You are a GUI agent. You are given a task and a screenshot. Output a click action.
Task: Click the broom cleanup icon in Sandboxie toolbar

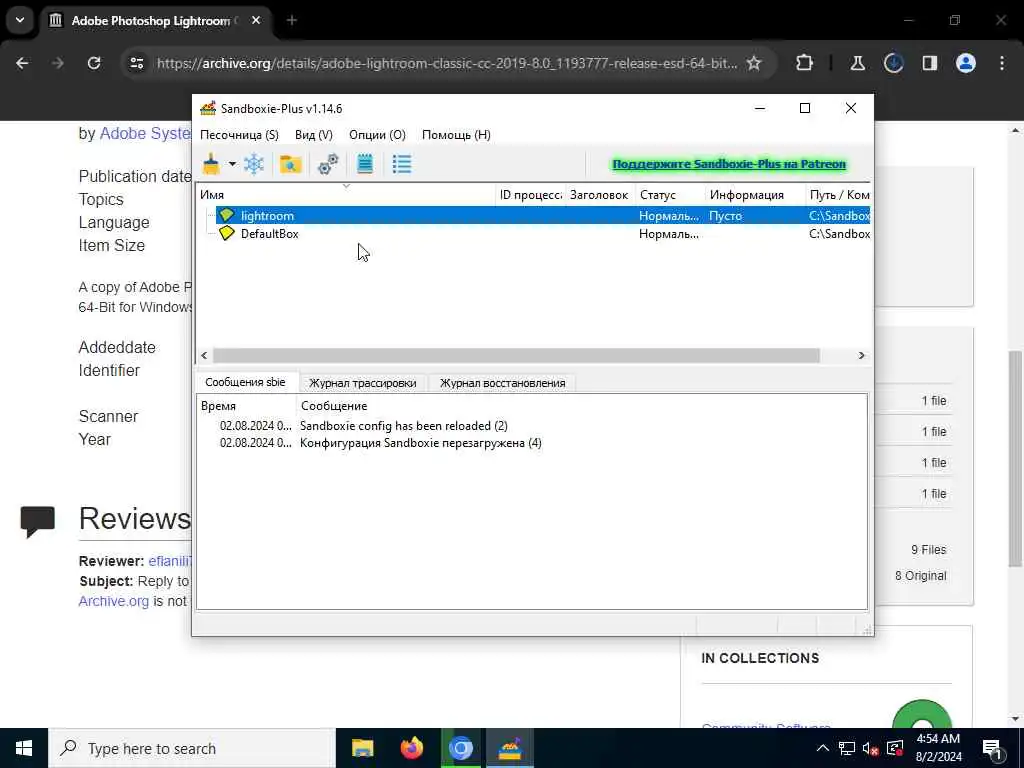pyautogui.click(x=211, y=164)
